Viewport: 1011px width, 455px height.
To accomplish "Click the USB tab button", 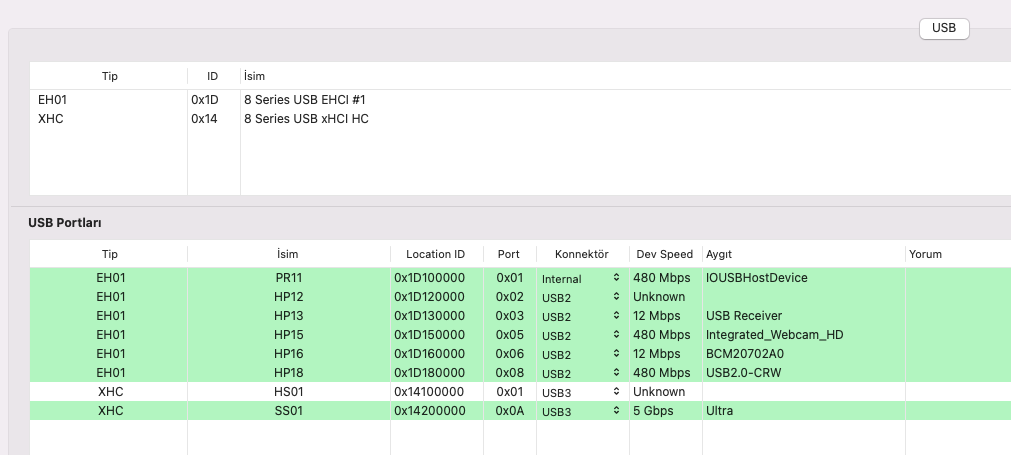I will (943, 28).
